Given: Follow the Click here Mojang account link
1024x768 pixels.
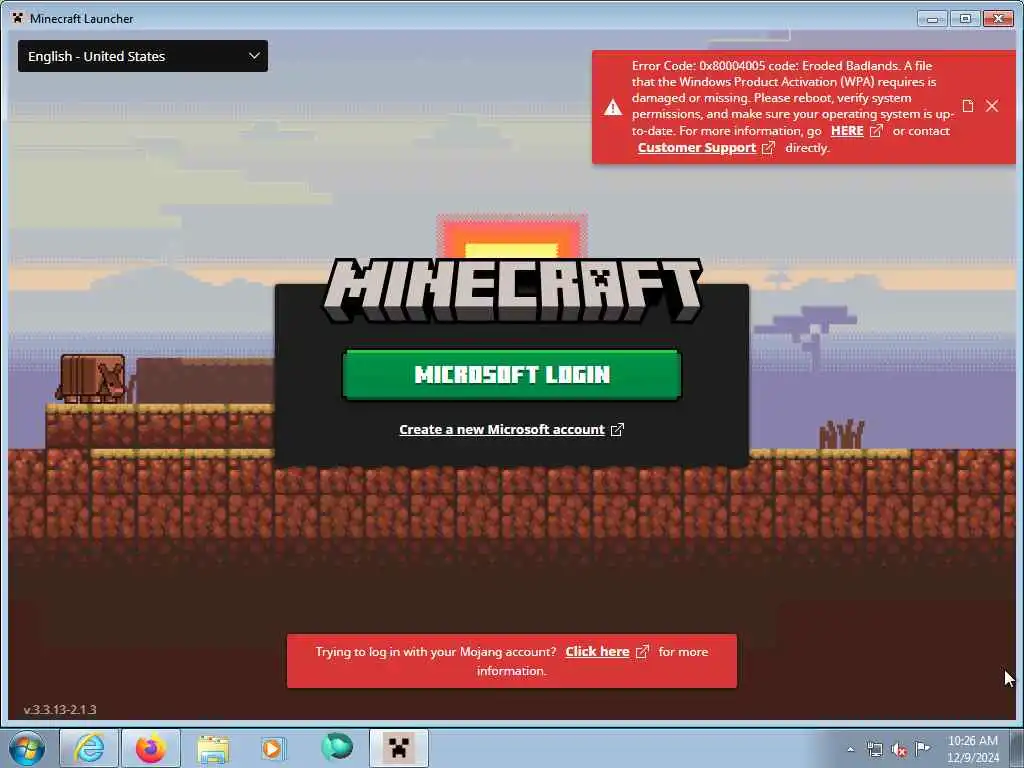Looking at the screenshot, I should click(597, 652).
